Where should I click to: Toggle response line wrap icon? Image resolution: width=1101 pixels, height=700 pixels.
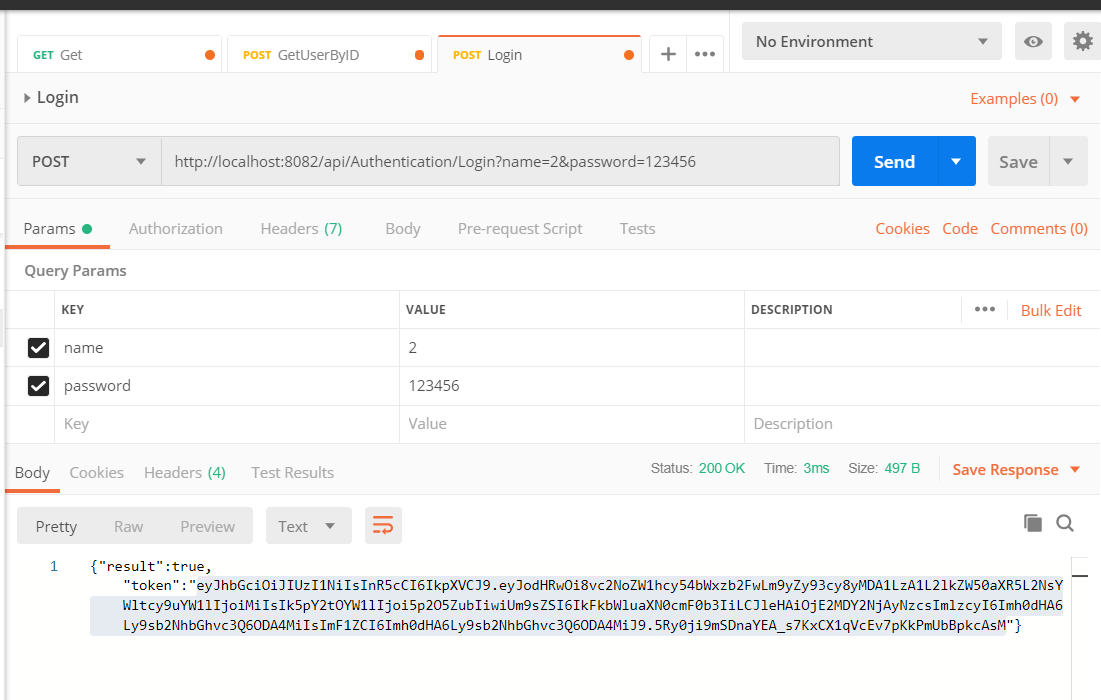pyautogui.click(x=383, y=525)
